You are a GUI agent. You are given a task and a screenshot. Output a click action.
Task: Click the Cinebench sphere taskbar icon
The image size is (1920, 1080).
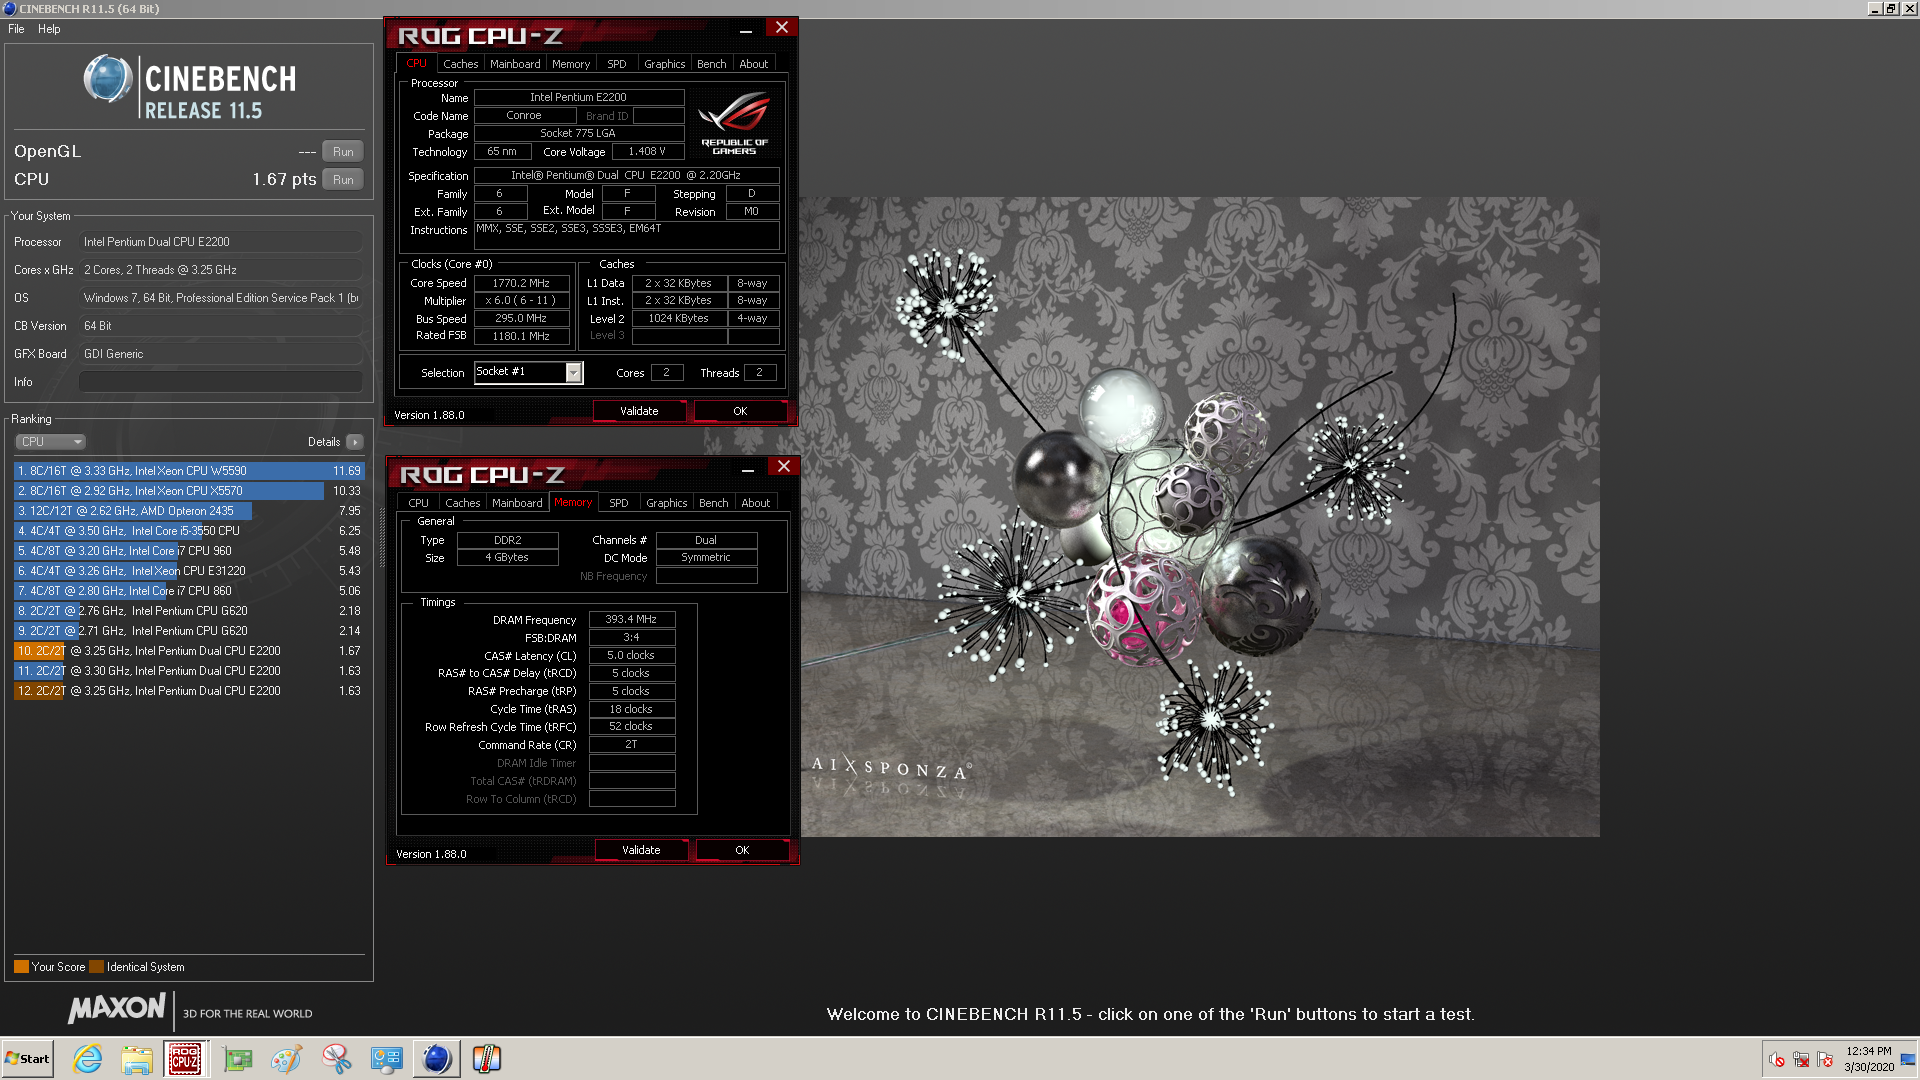pos(437,1058)
